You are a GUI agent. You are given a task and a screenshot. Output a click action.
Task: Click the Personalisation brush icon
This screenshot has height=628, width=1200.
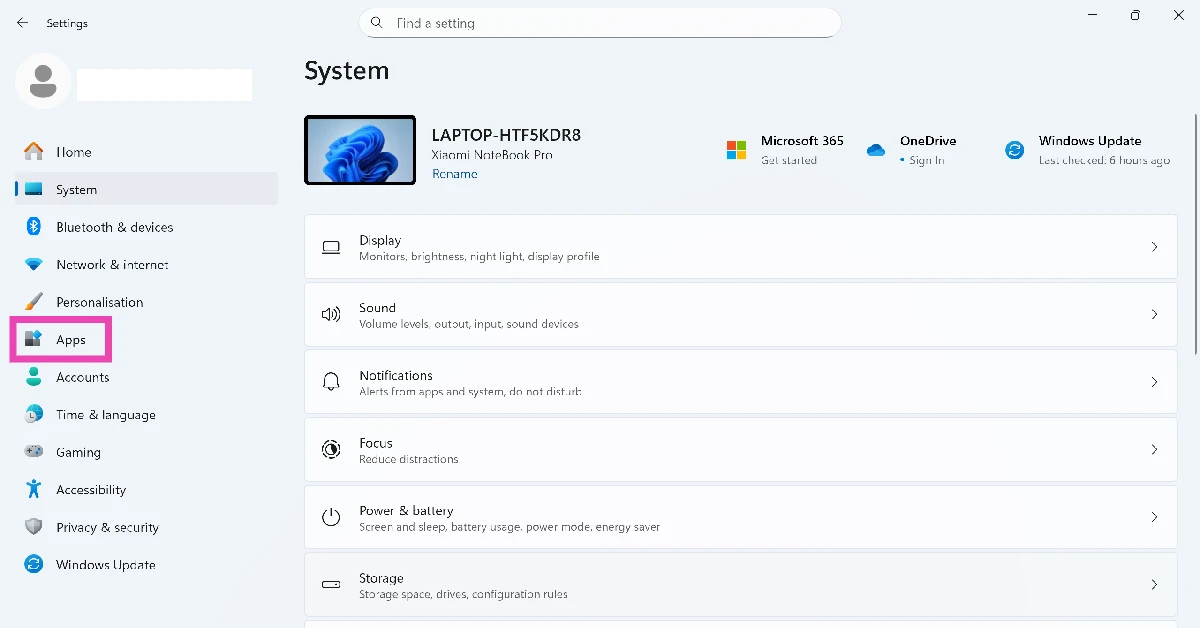tap(33, 301)
